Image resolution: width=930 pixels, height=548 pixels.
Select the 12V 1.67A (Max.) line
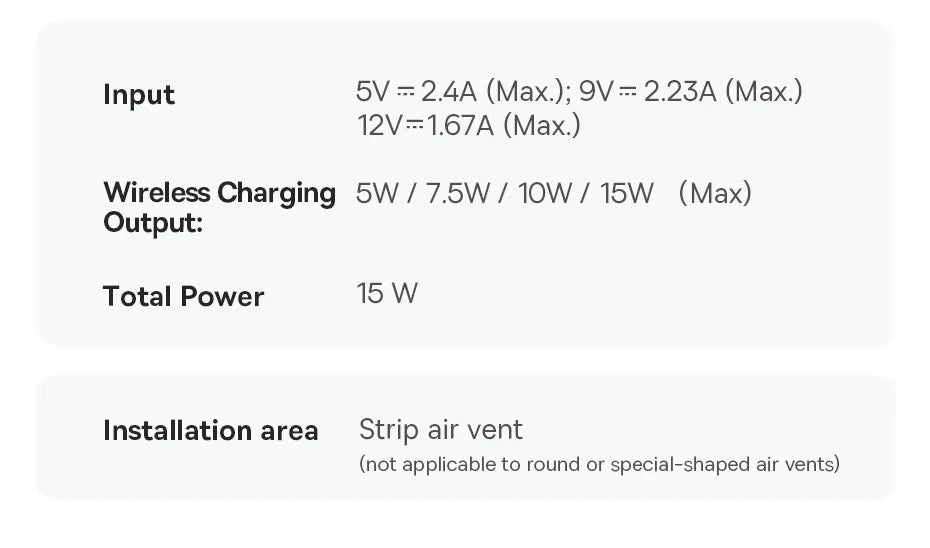click(468, 126)
